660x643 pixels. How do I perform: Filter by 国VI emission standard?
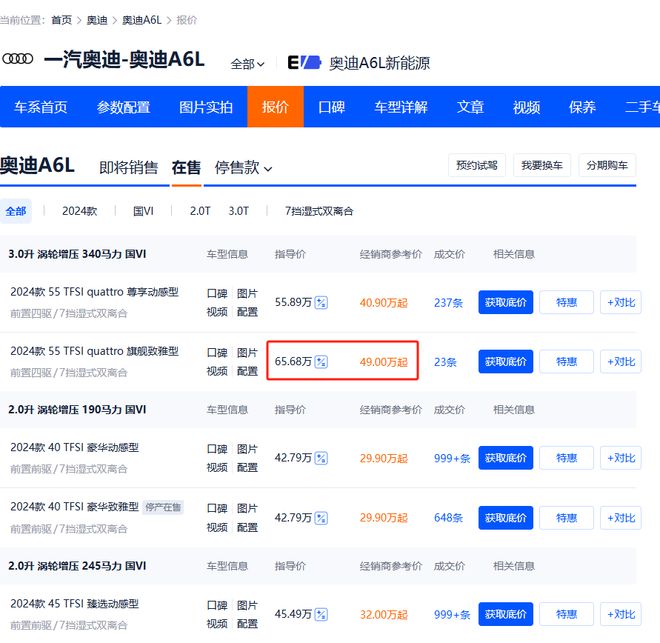143,211
